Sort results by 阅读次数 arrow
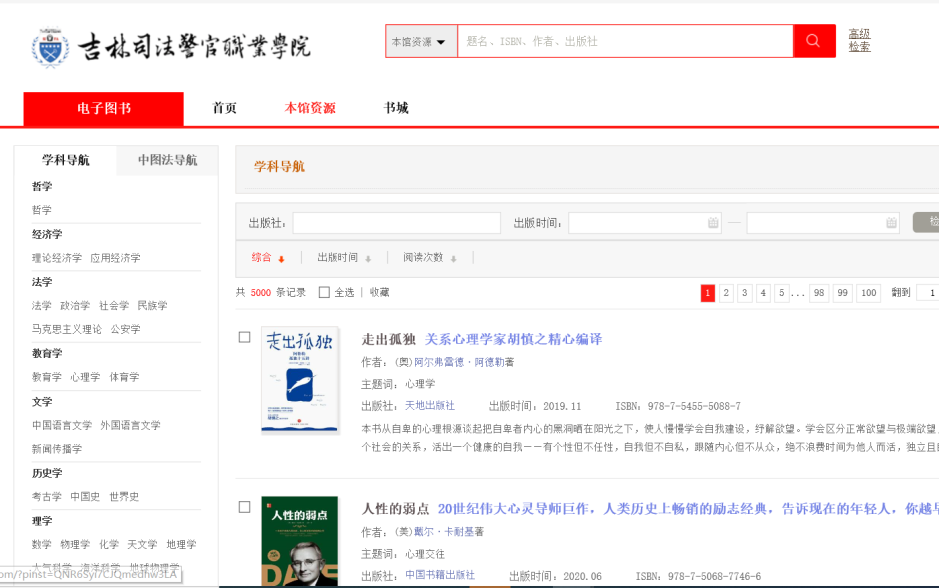Image resolution: width=939 pixels, height=588 pixels. [453, 259]
